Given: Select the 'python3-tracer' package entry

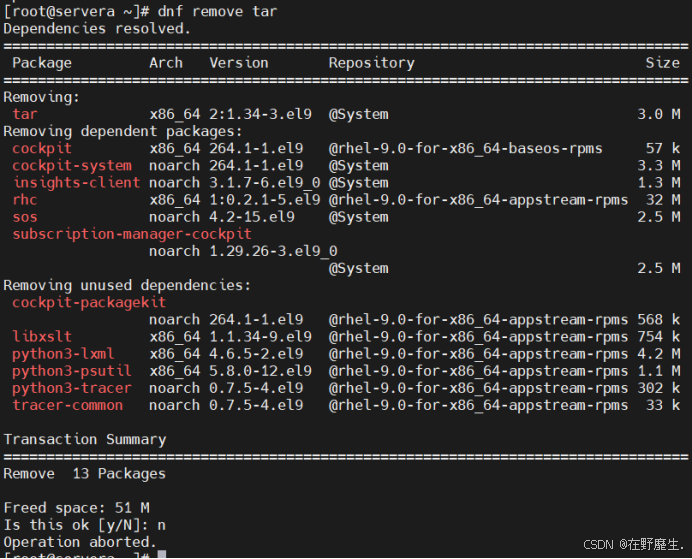Looking at the screenshot, I should pyautogui.click(x=72, y=388).
